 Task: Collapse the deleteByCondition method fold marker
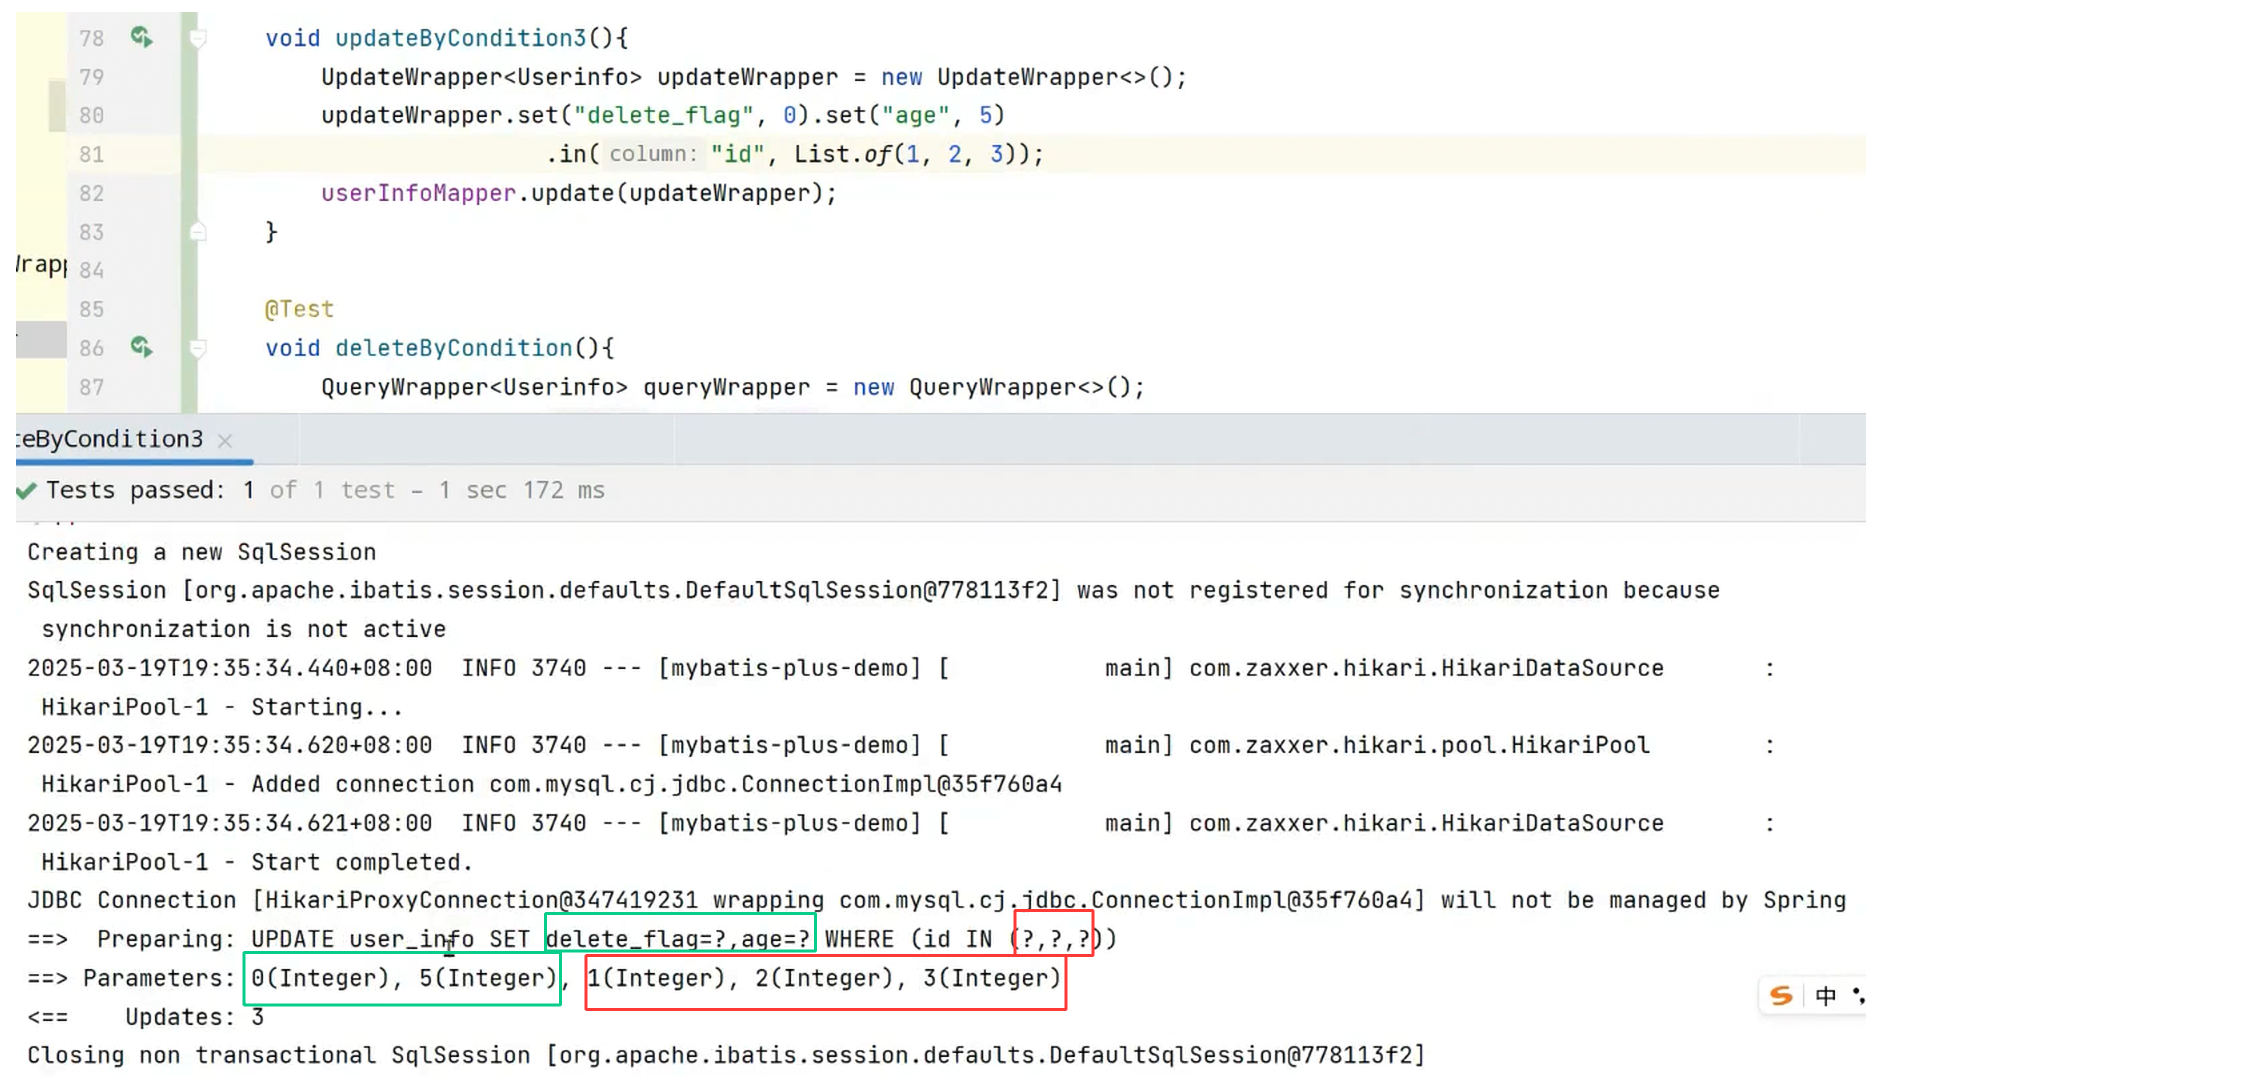198,349
